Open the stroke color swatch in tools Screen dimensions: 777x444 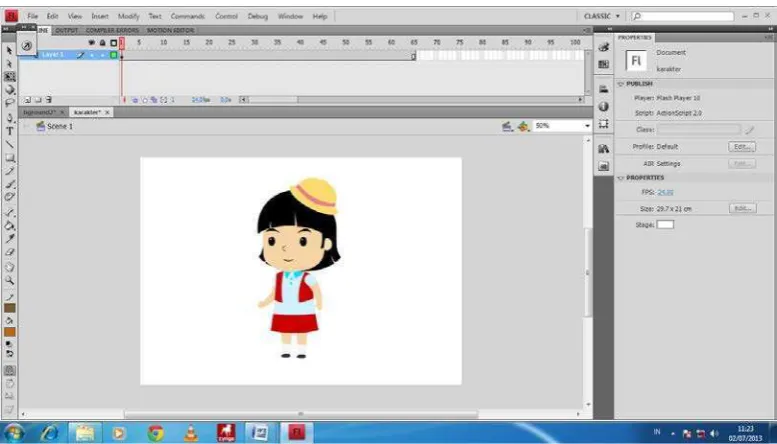click(9, 308)
